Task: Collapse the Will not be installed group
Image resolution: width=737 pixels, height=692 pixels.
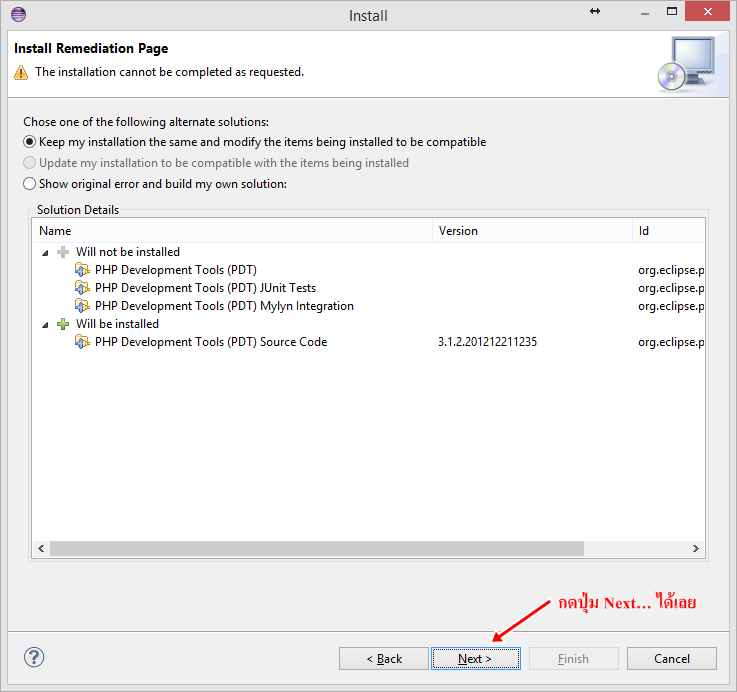Action: [45, 253]
